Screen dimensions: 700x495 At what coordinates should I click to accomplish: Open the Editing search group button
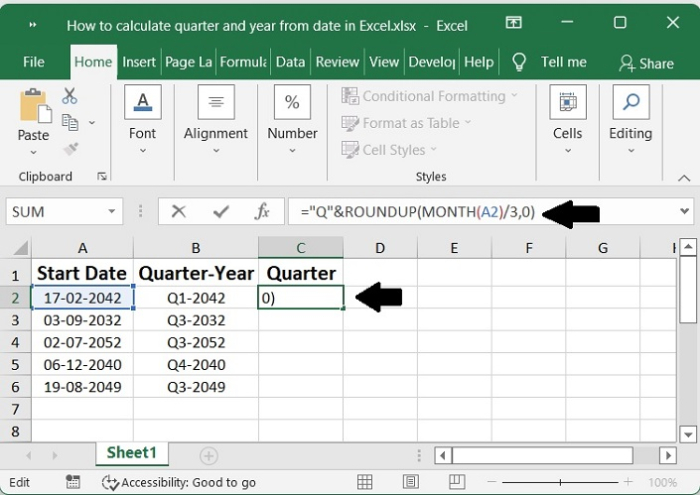click(631, 102)
